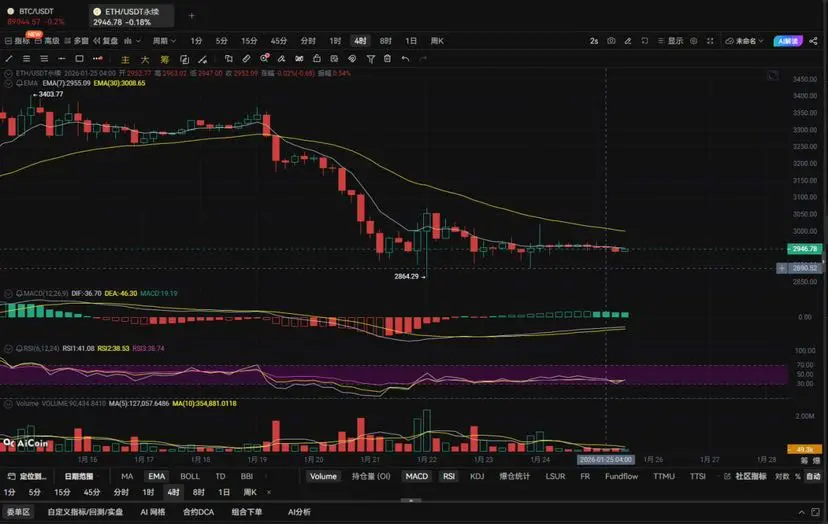The height and width of the screenshot is (524, 828).
Task: Click the share icon at top right
Action: pyautogui.click(x=813, y=41)
